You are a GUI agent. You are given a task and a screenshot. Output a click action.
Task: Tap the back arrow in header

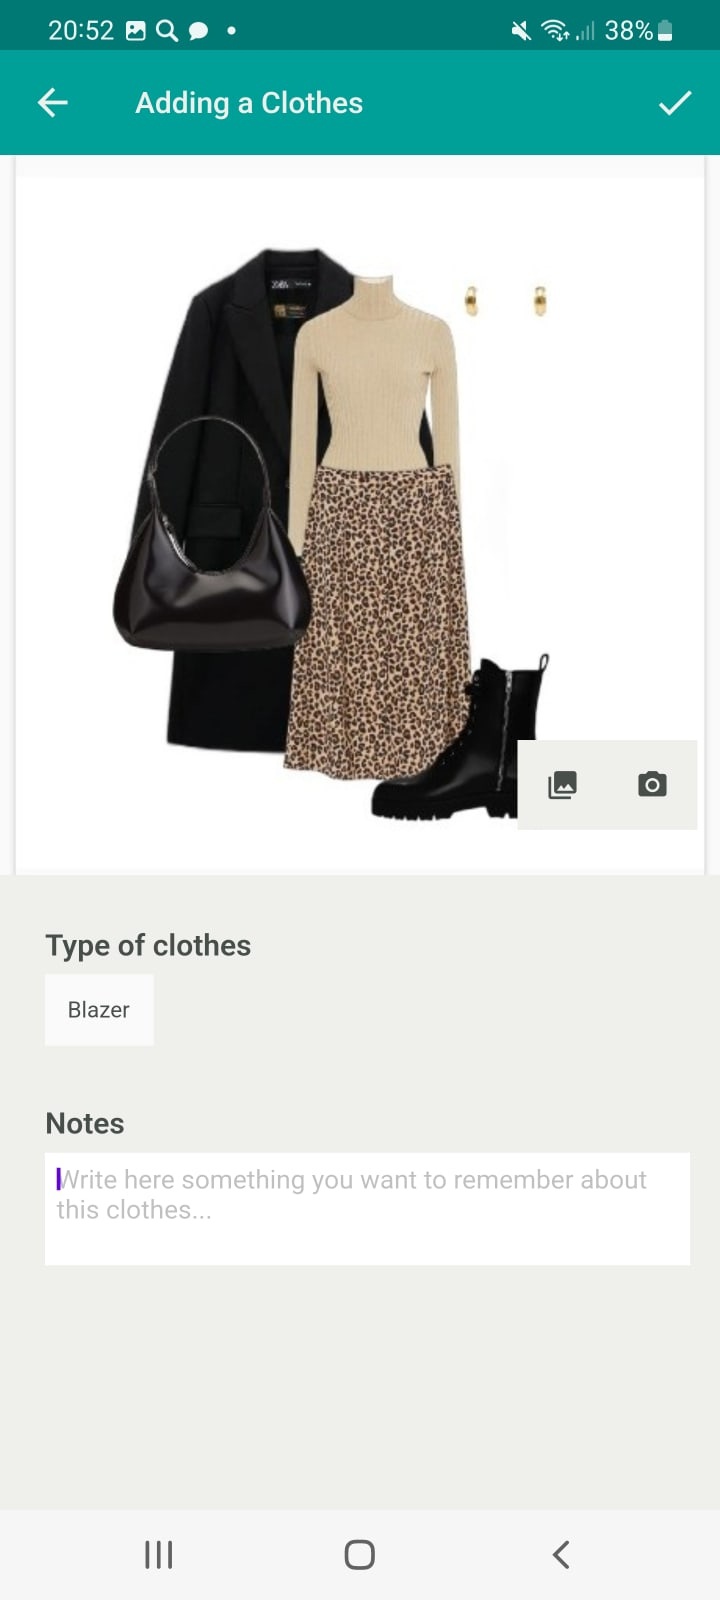point(53,102)
